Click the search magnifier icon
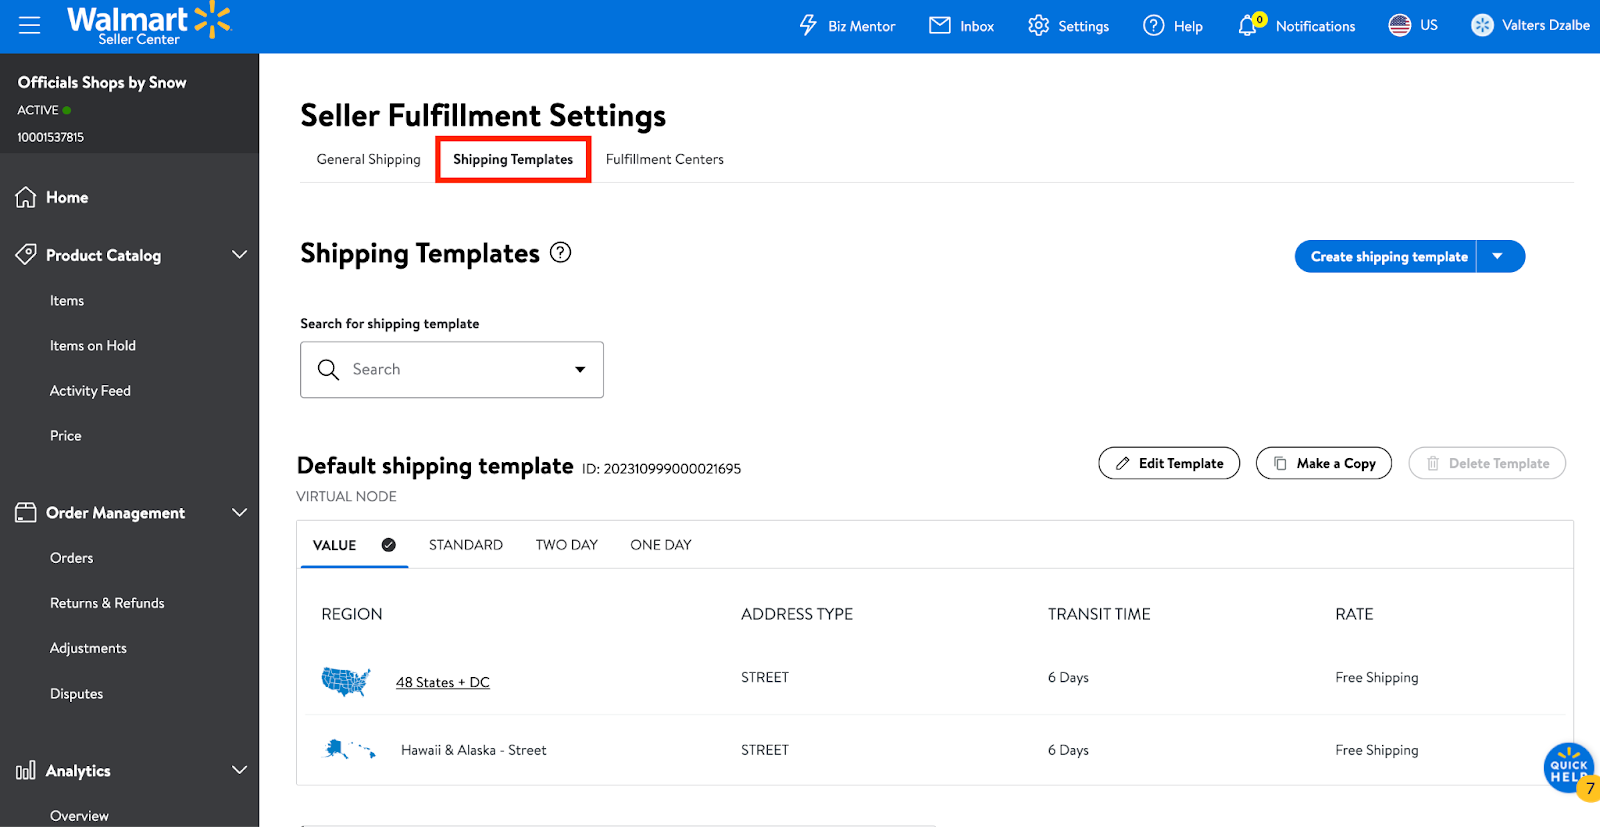 [328, 369]
